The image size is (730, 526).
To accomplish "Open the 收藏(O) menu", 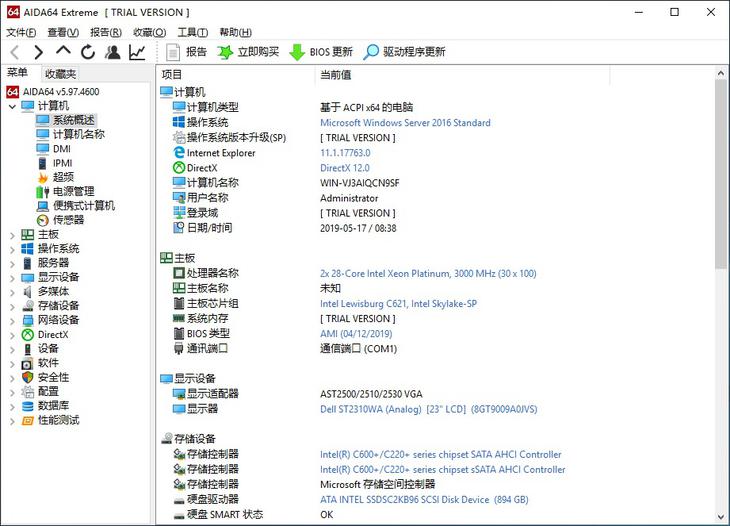I will [149, 32].
